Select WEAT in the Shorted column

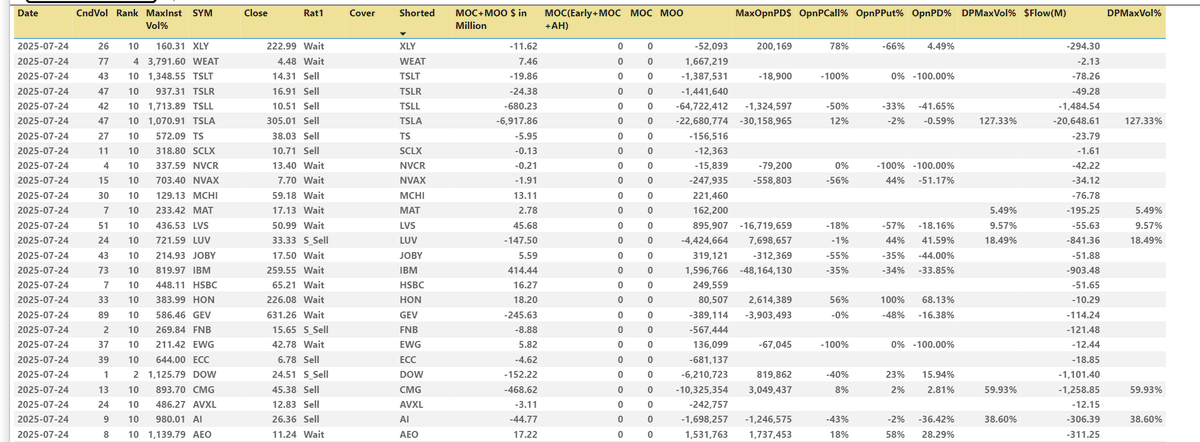coord(413,61)
